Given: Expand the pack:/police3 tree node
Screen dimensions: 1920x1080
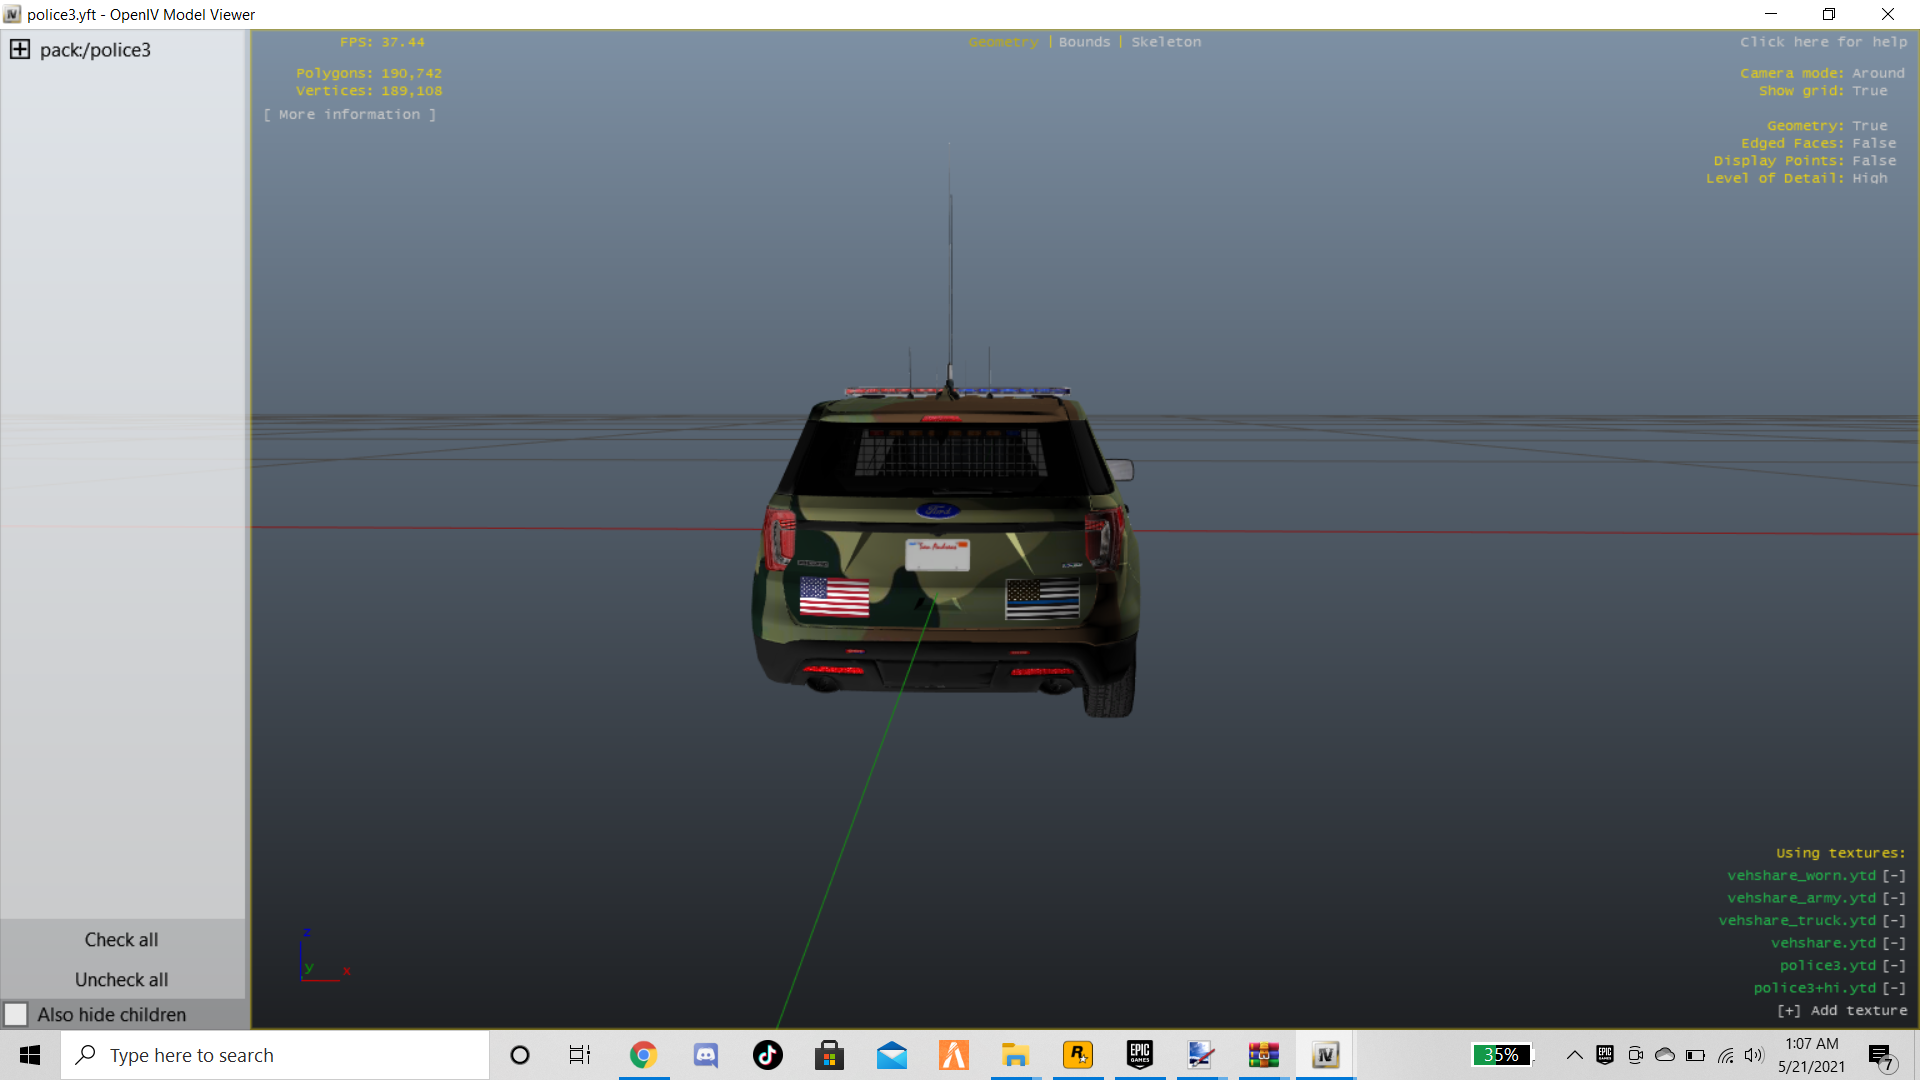Looking at the screenshot, I should [x=20, y=50].
